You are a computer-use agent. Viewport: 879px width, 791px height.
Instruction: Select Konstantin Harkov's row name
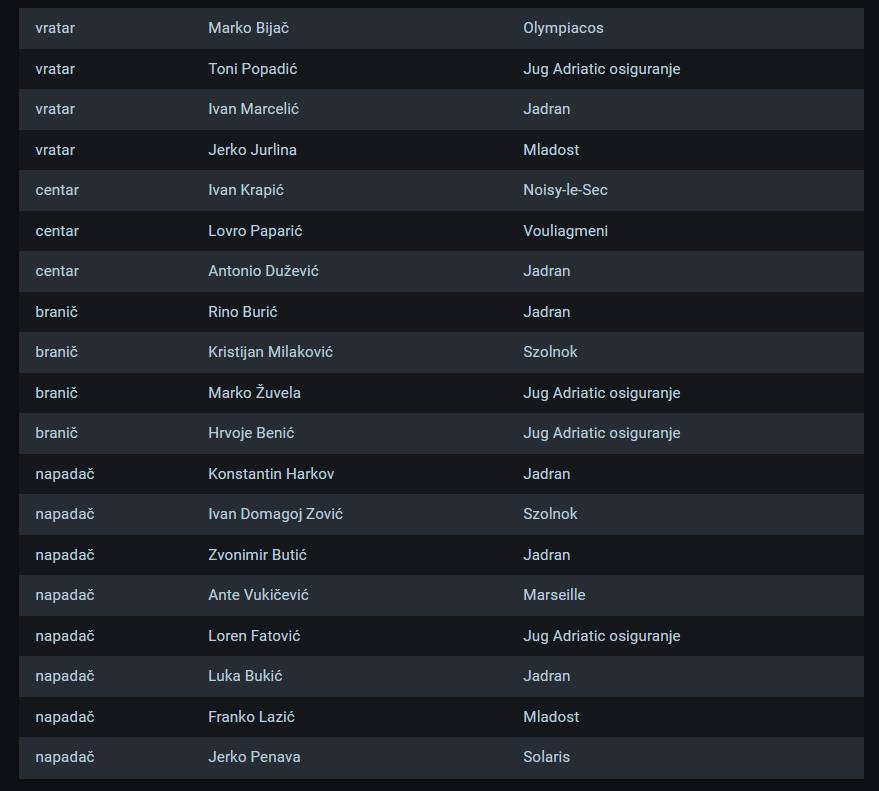pos(271,474)
